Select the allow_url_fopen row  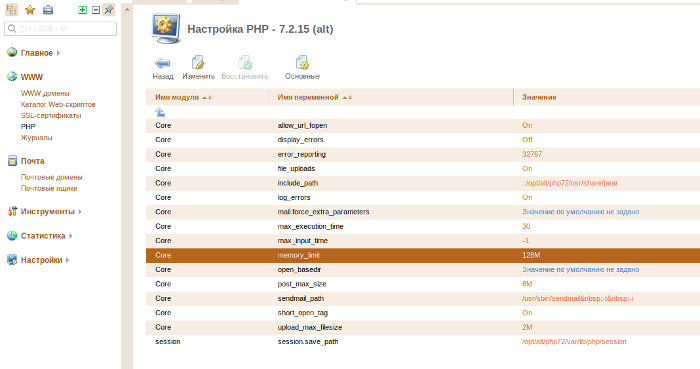coord(423,125)
